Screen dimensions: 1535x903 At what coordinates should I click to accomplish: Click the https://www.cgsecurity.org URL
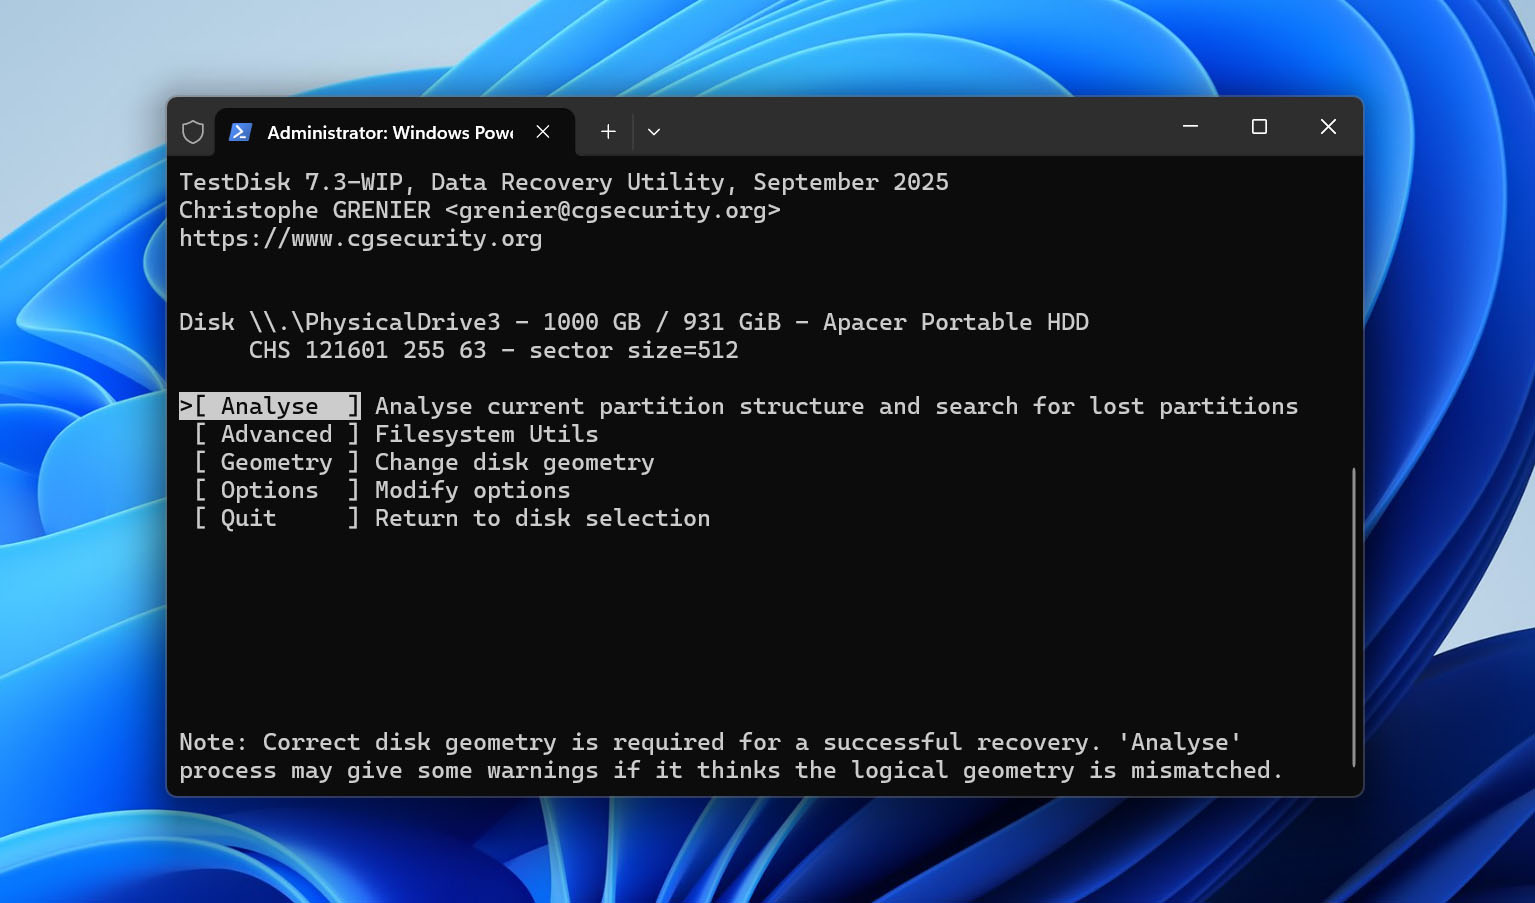point(360,239)
